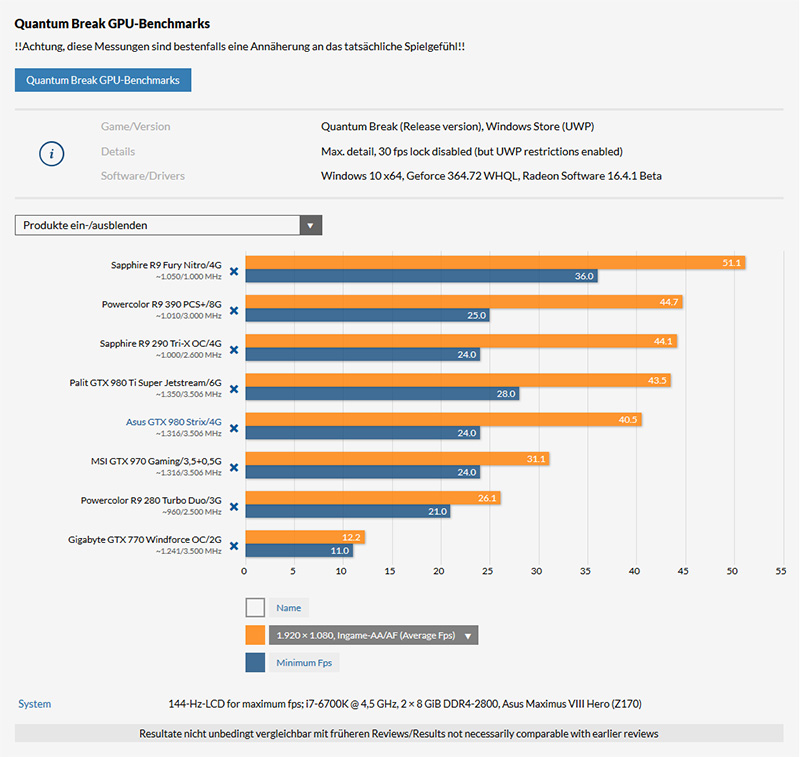Click the Achtung warning line
This screenshot has height=757, width=800.
point(240,46)
